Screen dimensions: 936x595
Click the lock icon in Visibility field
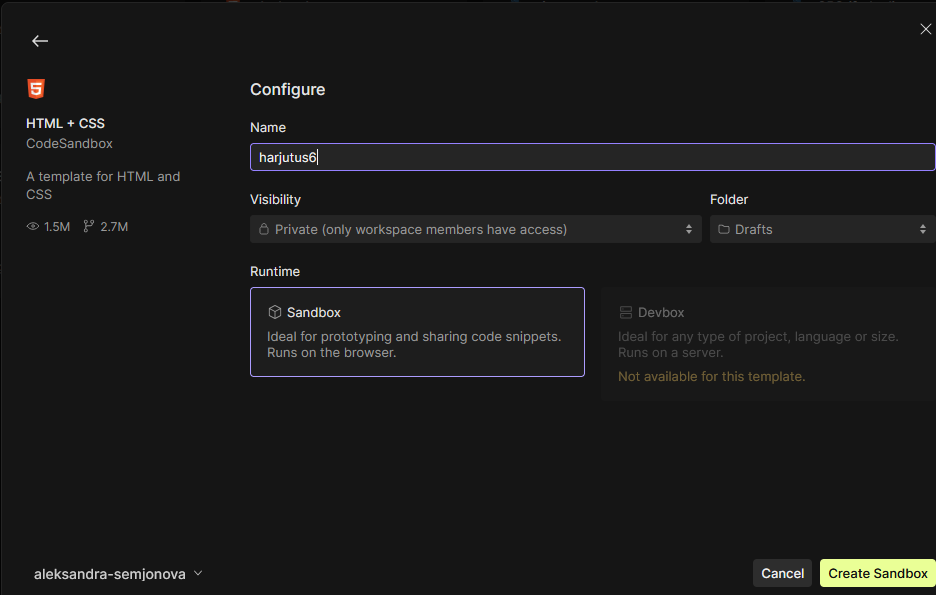coord(264,229)
